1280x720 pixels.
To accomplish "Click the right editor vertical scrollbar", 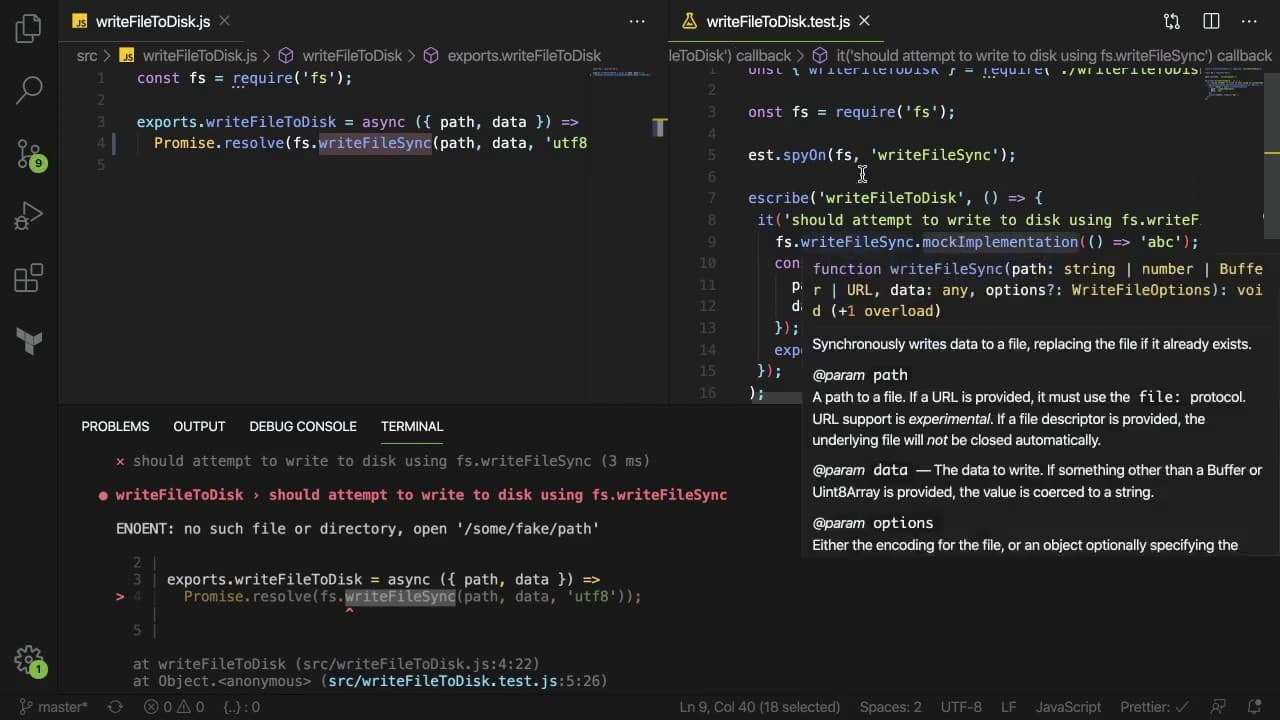I will coord(1273,153).
